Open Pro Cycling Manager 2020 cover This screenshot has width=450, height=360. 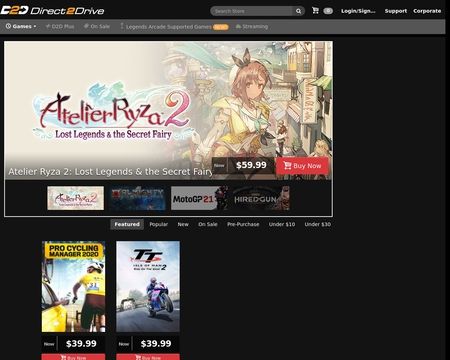[x=74, y=287]
